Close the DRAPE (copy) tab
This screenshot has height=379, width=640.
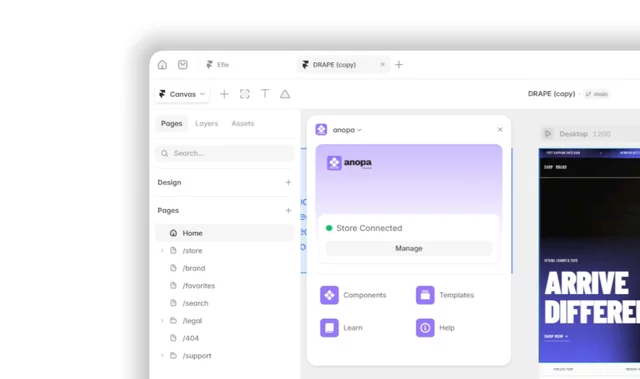click(x=382, y=64)
